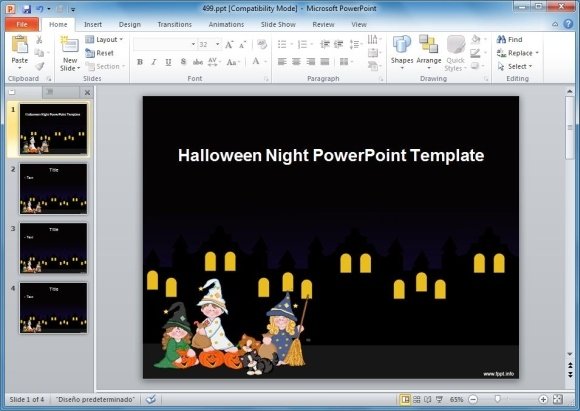Start Slide Show from status bar
This screenshot has height=411, width=580.
(439, 399)
